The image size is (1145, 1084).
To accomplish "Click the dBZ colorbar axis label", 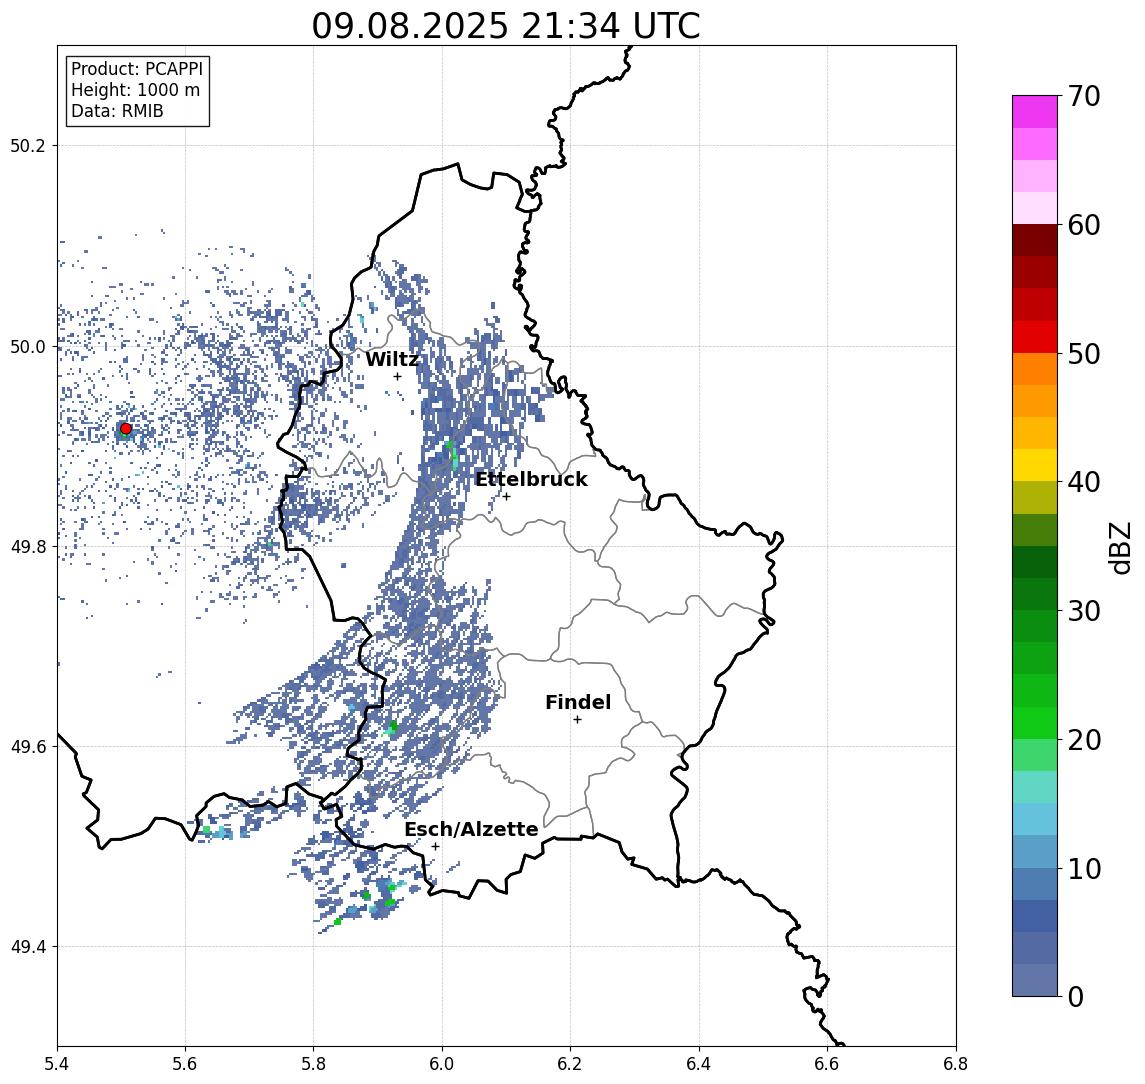I will 1119,548.
